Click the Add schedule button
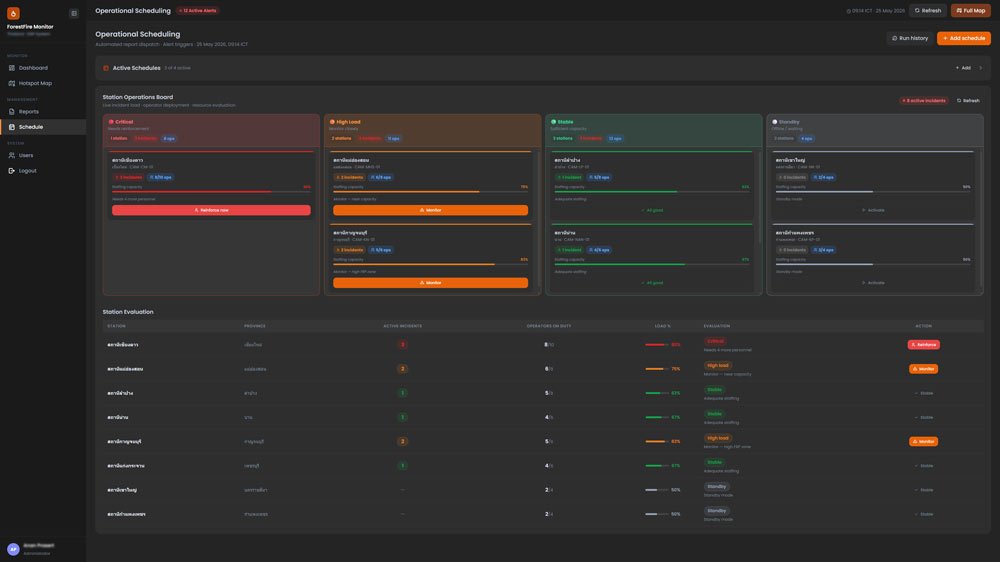The width and height of the screenshot is (1000, 562). tap(964, 38)
